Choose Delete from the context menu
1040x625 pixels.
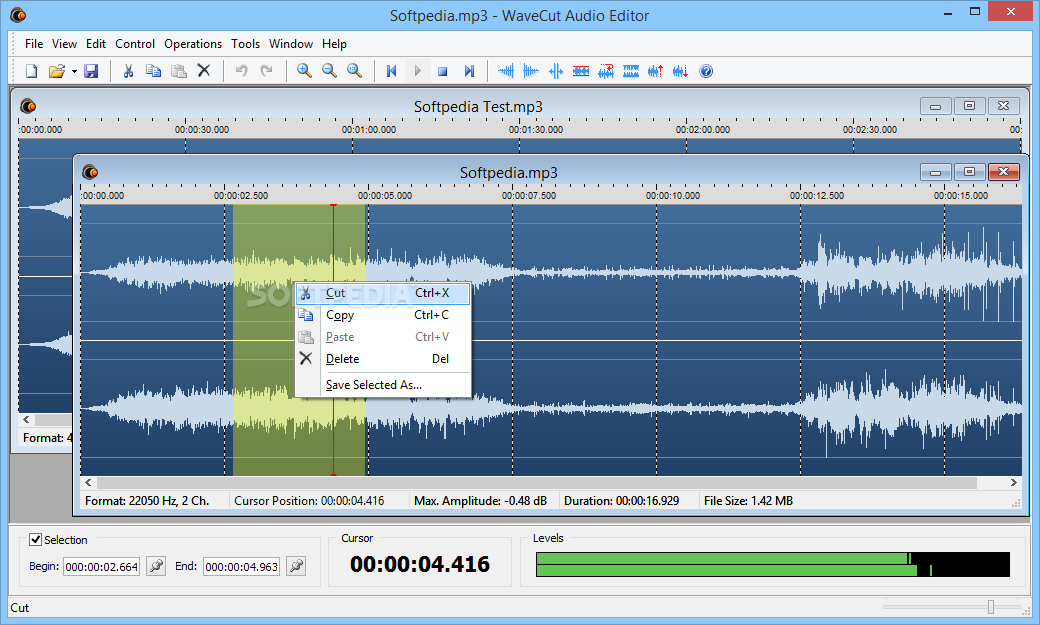(383, 359)
